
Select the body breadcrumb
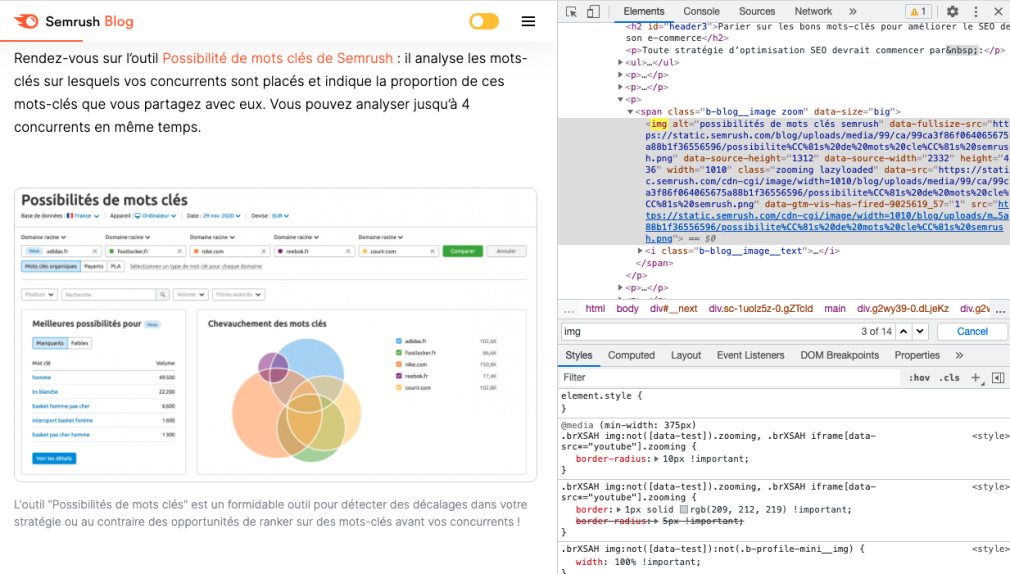point(627,309)
